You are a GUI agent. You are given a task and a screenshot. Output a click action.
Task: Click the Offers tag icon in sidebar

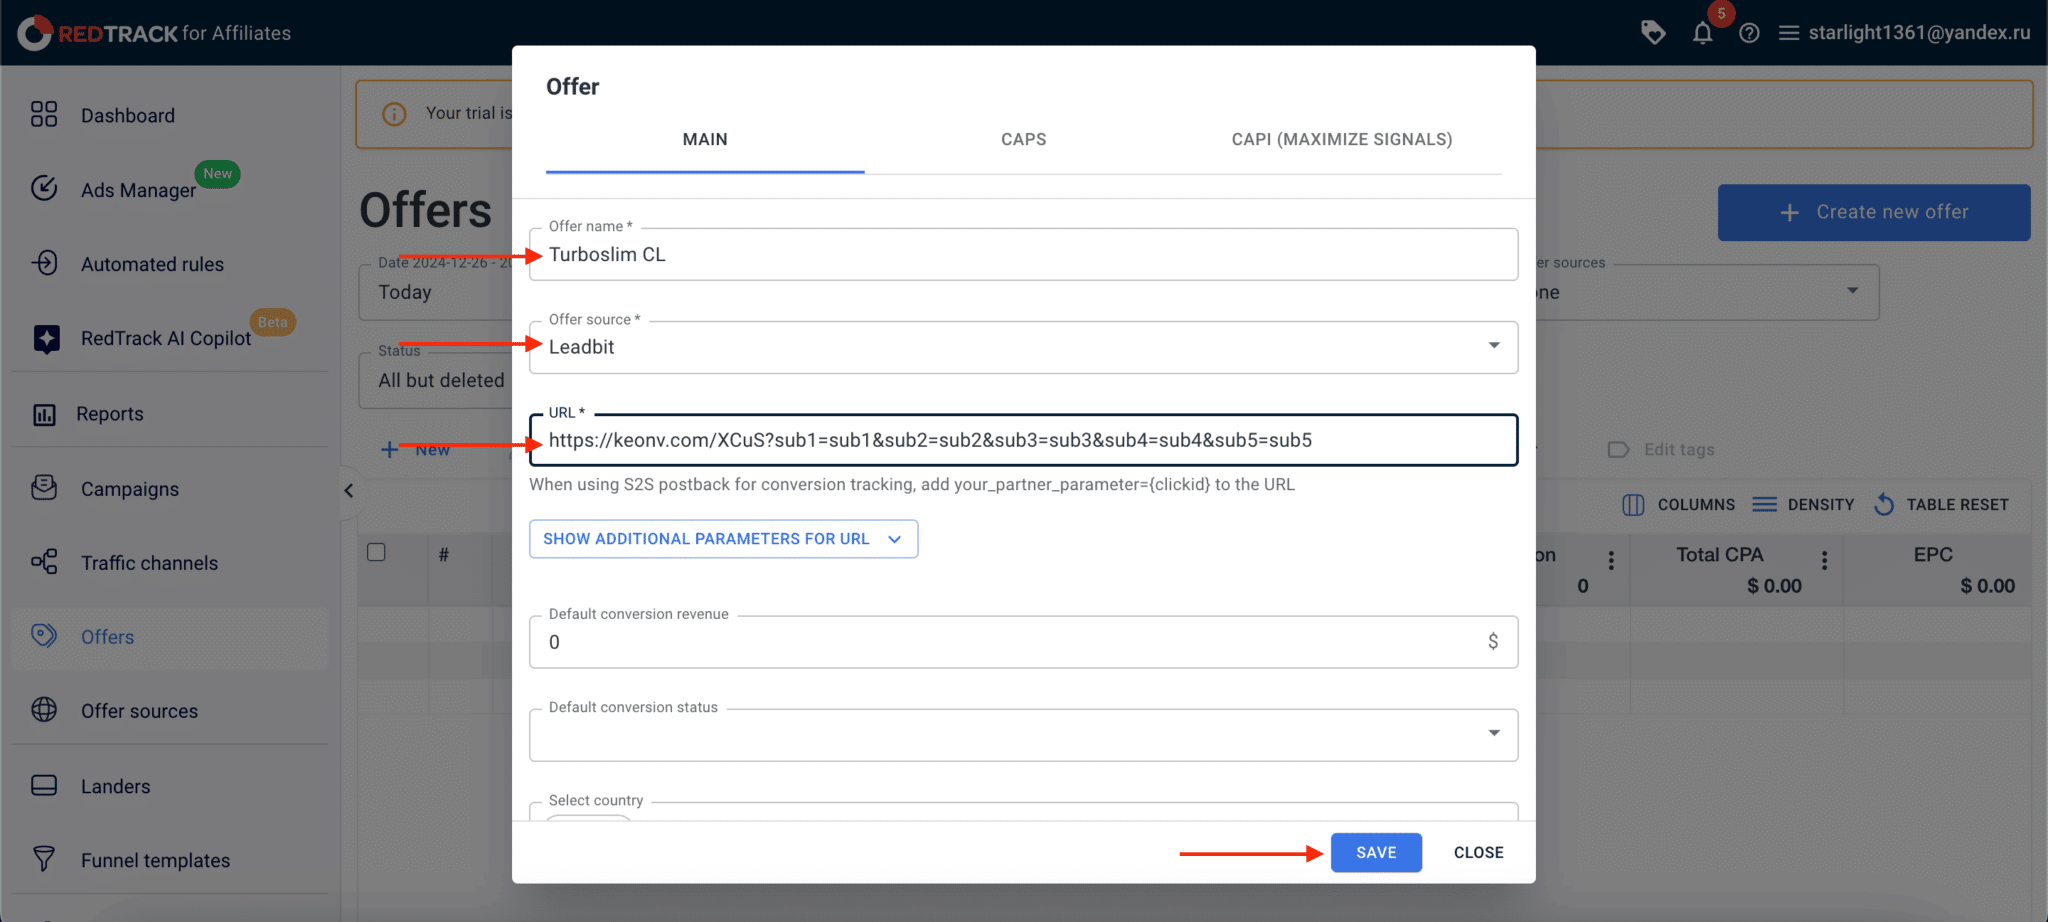[x=44, y=636]
